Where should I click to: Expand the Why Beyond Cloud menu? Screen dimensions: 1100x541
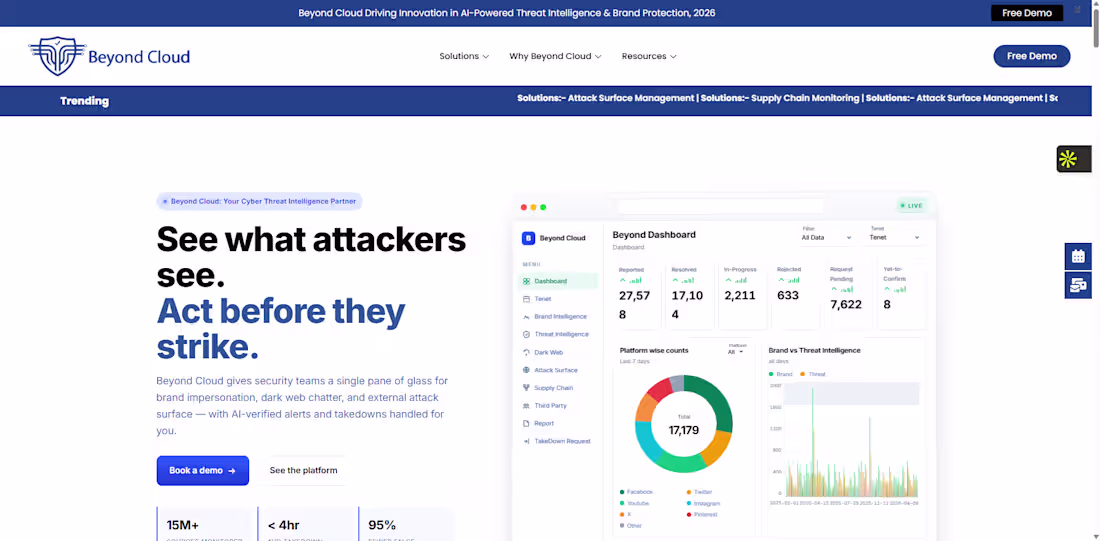tap(555, 56)
